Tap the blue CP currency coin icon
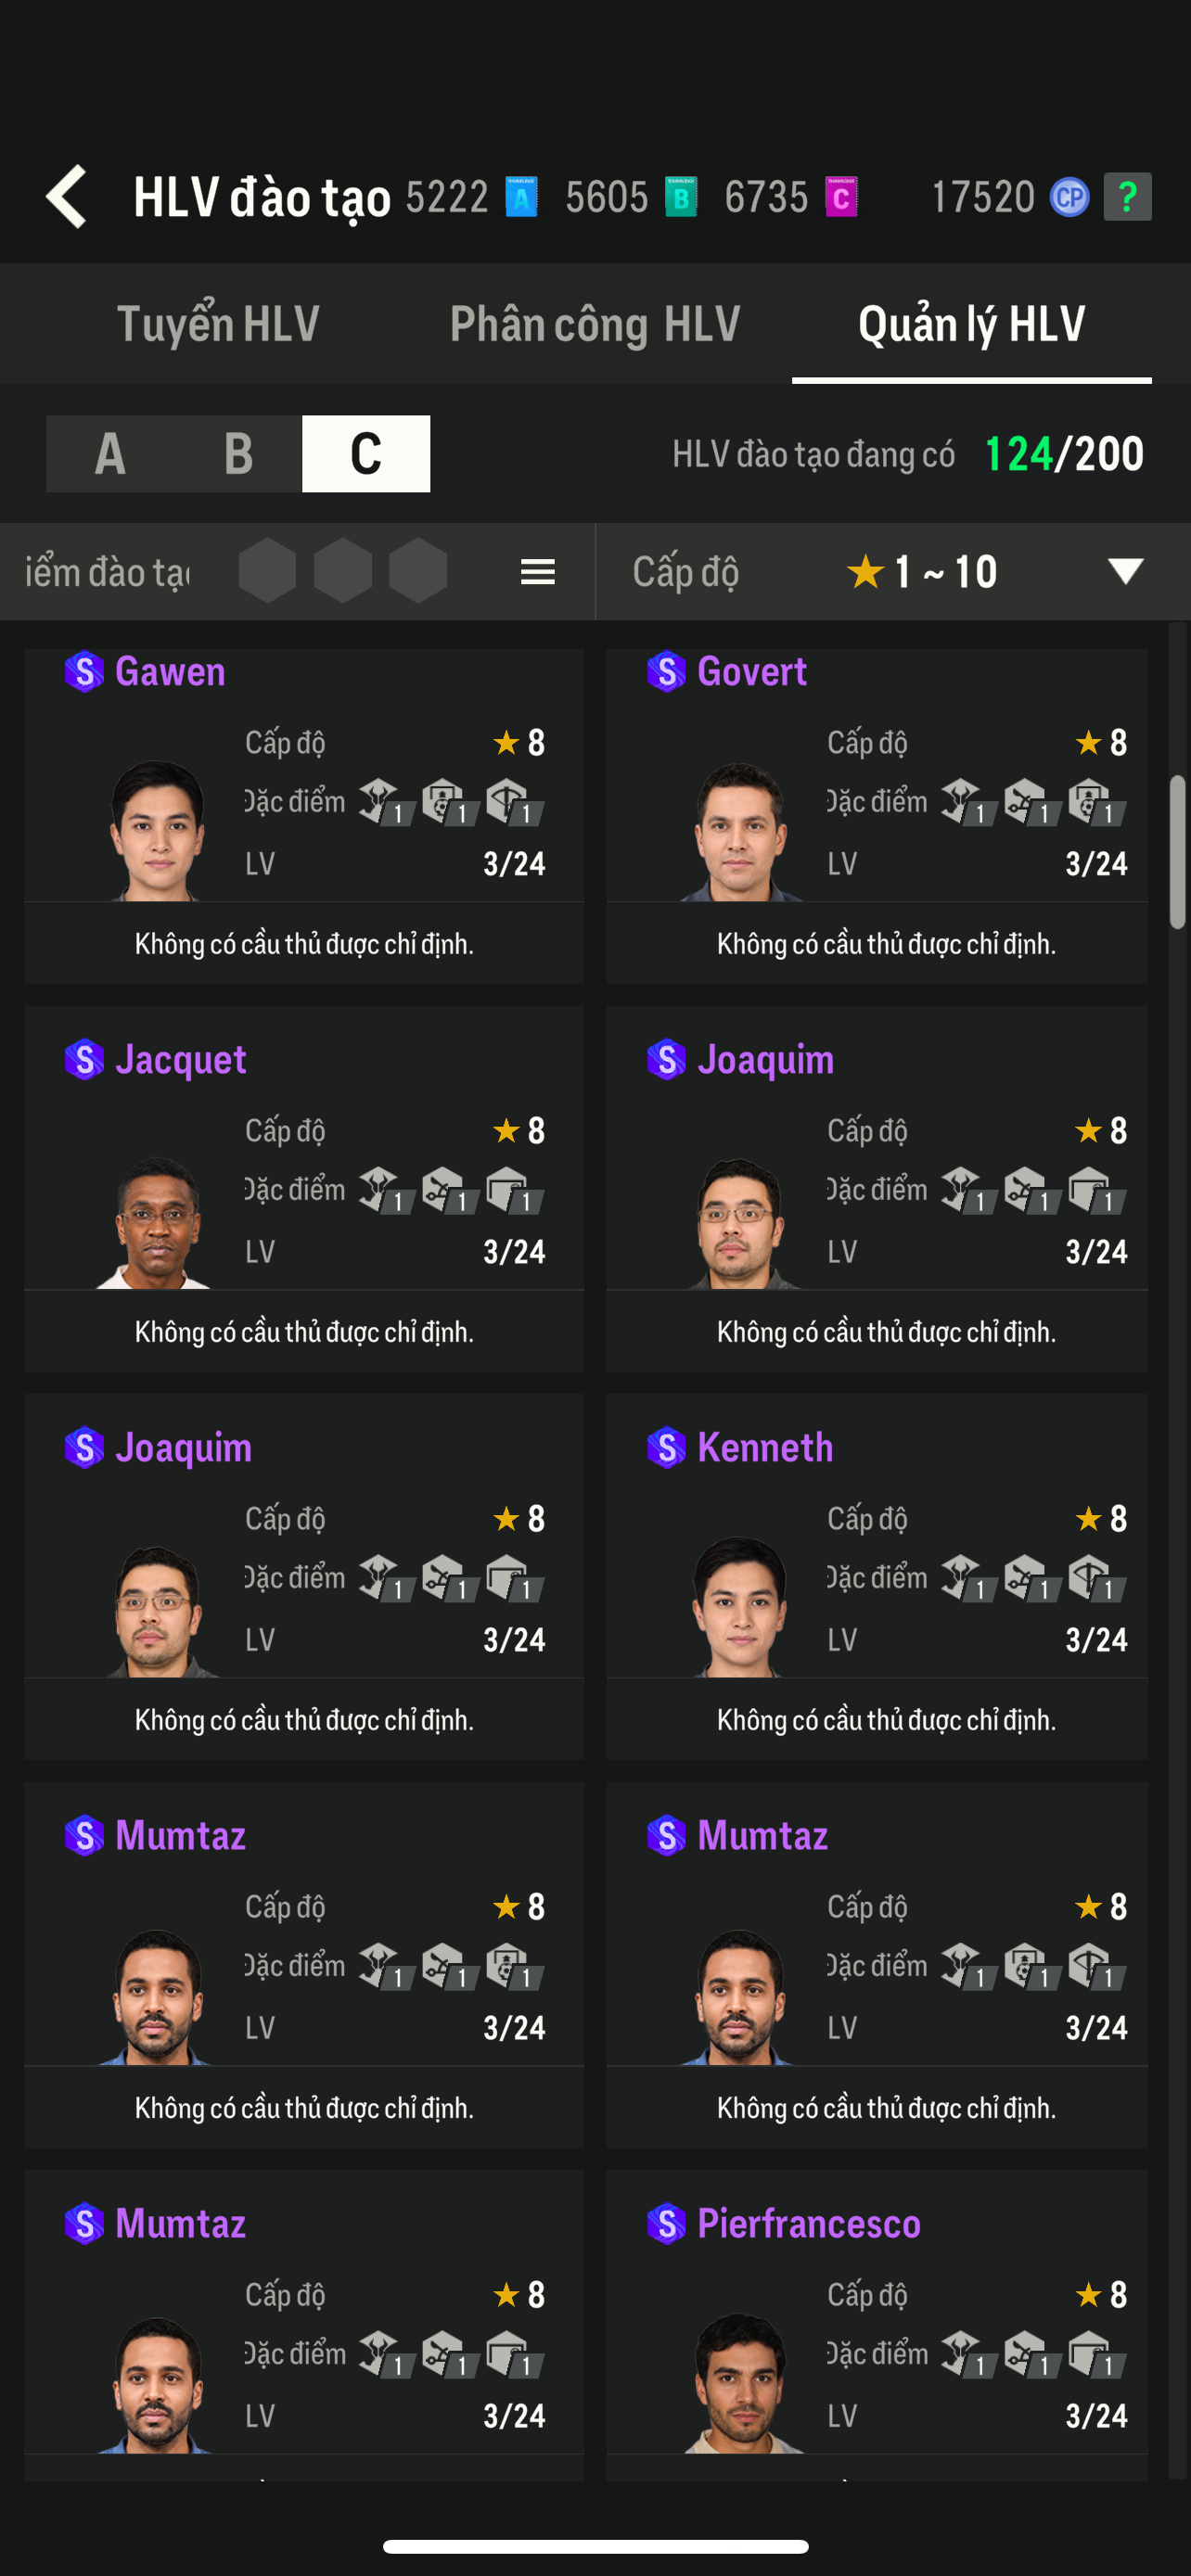This screenshot has height=2576, width=1191. click(1069, 197)
